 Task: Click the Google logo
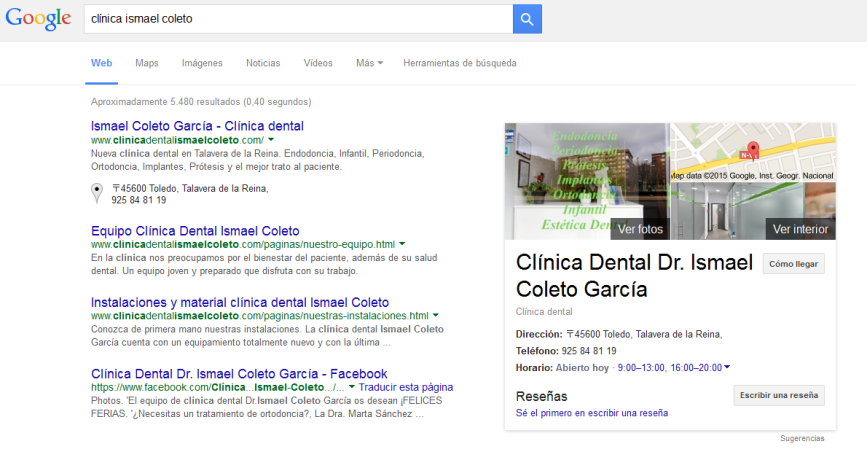coord(38,19)
